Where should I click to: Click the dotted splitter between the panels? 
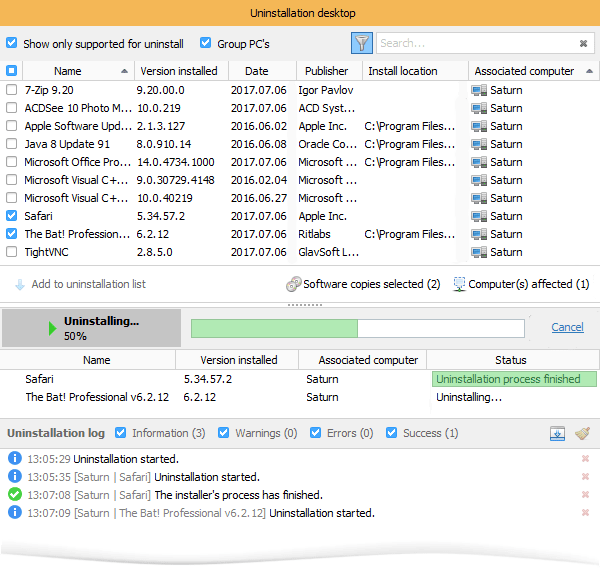tap(305, 305)
